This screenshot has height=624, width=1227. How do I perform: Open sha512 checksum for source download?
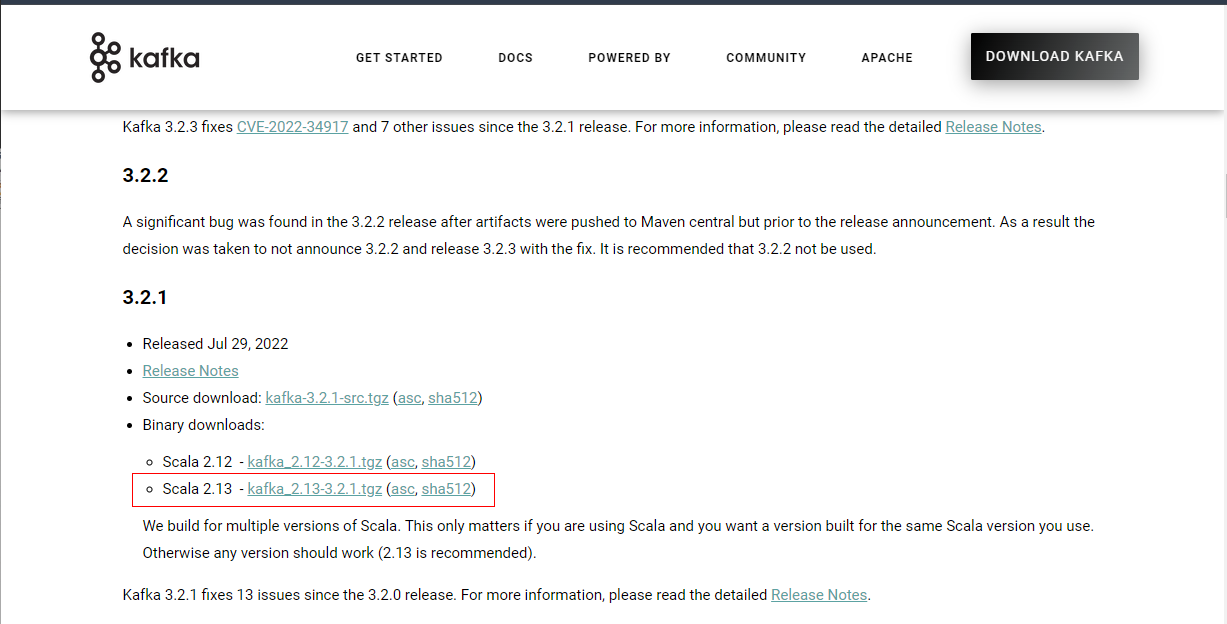[x=452, y=398]
